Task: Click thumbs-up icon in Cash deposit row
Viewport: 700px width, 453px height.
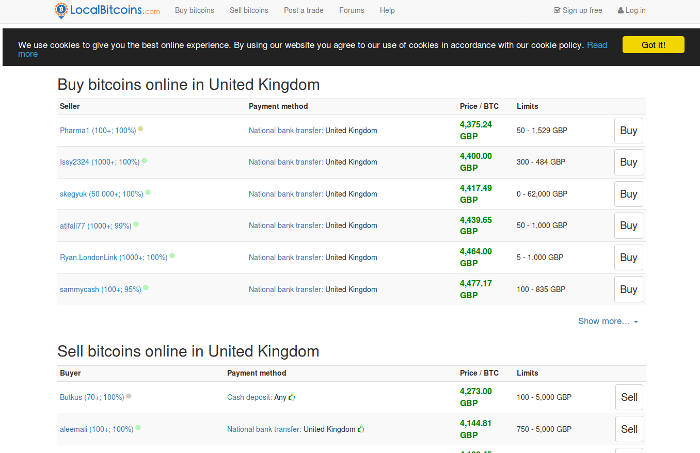Action: pyautogui.click(x=292, y=397)
